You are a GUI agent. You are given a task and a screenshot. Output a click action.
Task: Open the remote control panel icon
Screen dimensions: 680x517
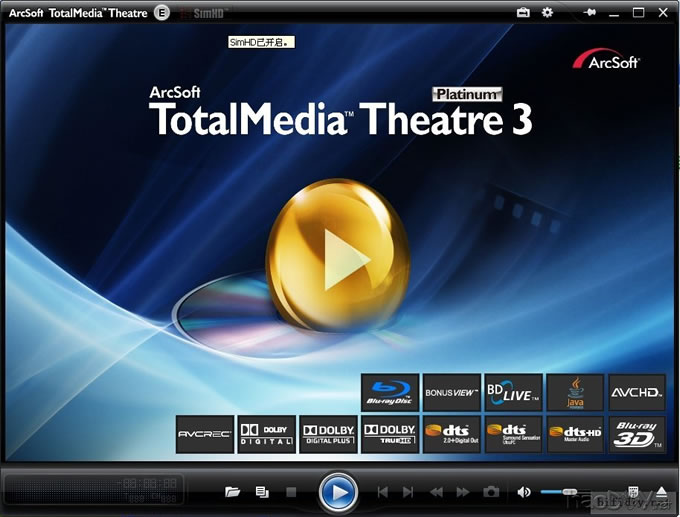(633, 492)
